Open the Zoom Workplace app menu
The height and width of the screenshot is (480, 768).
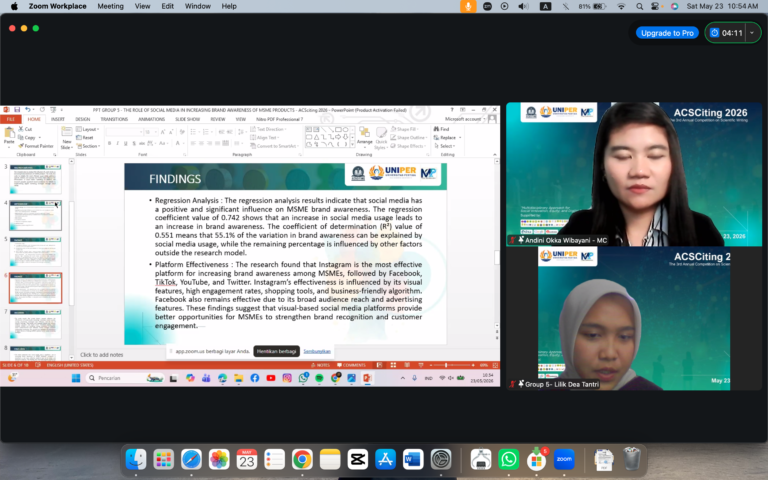pyautogui.click(x=57, y=6)
